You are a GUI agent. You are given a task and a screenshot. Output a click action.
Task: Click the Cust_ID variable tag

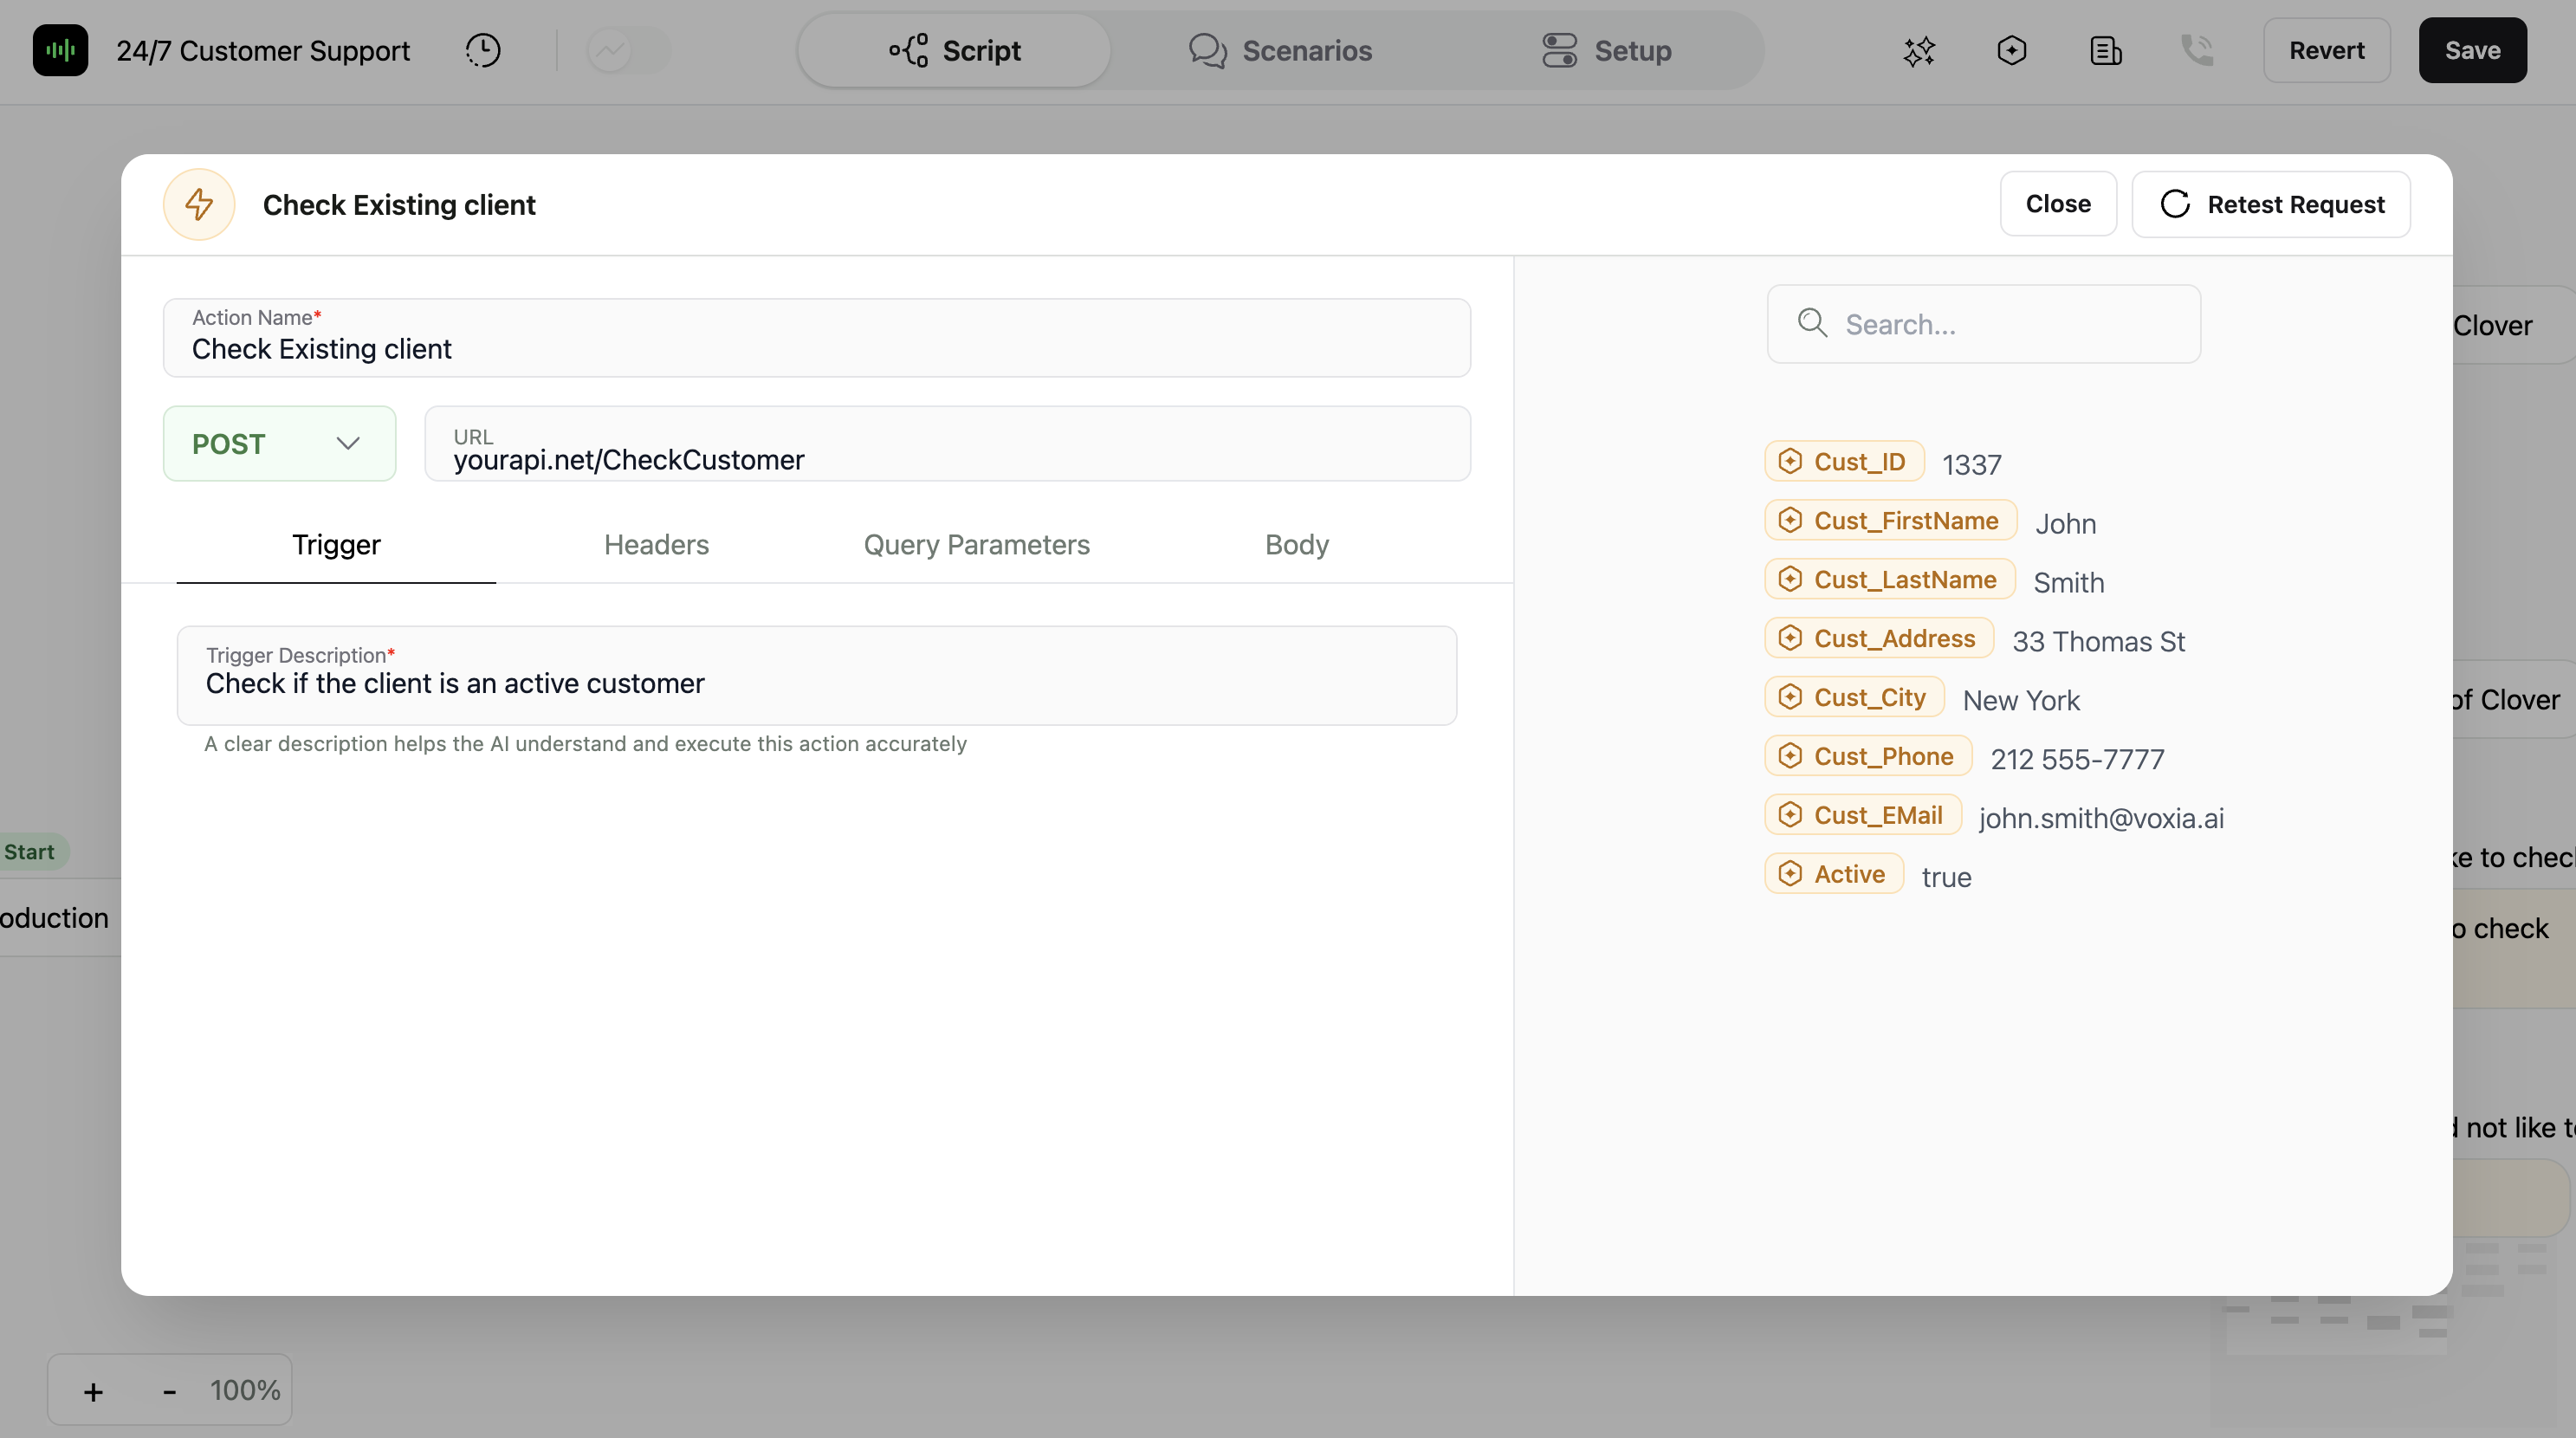(x=1844, y=461)
